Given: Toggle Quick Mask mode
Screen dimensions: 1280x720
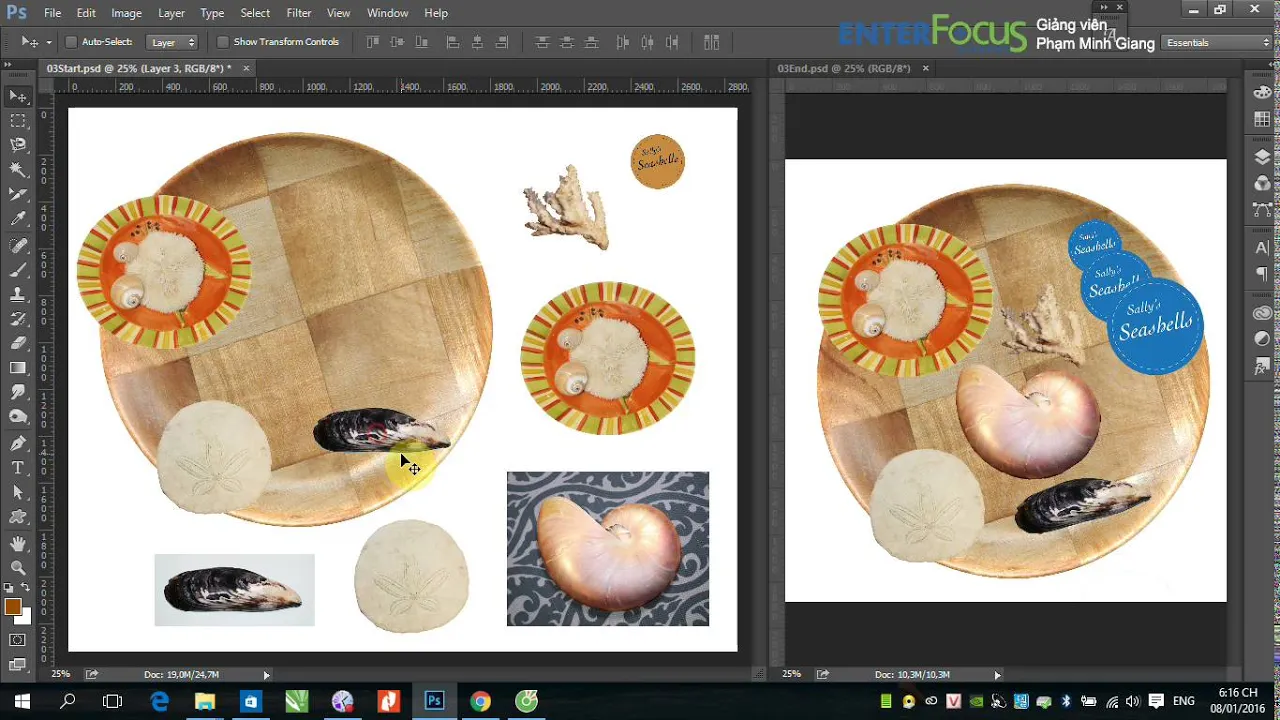Looking at the screenshot, I should tap(18, 640).
